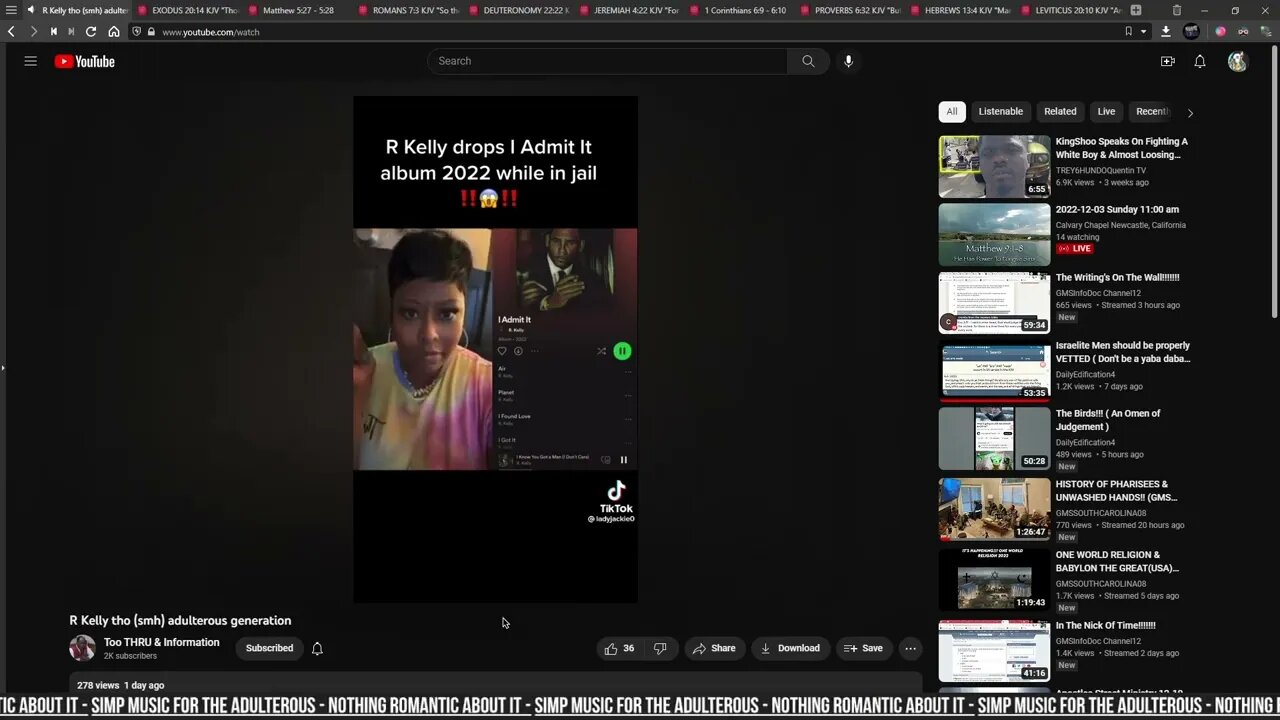Open The Writing's On The Wall thumbnail
The width and height of the screenshot is (1280, 720).
[x=994, y=302]
